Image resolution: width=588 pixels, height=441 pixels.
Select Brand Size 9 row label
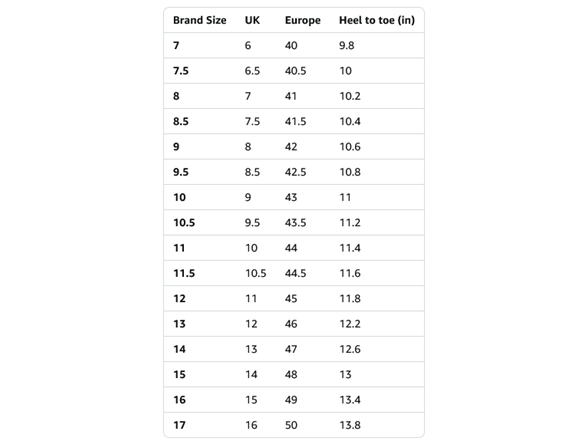[x=176, y=147]
